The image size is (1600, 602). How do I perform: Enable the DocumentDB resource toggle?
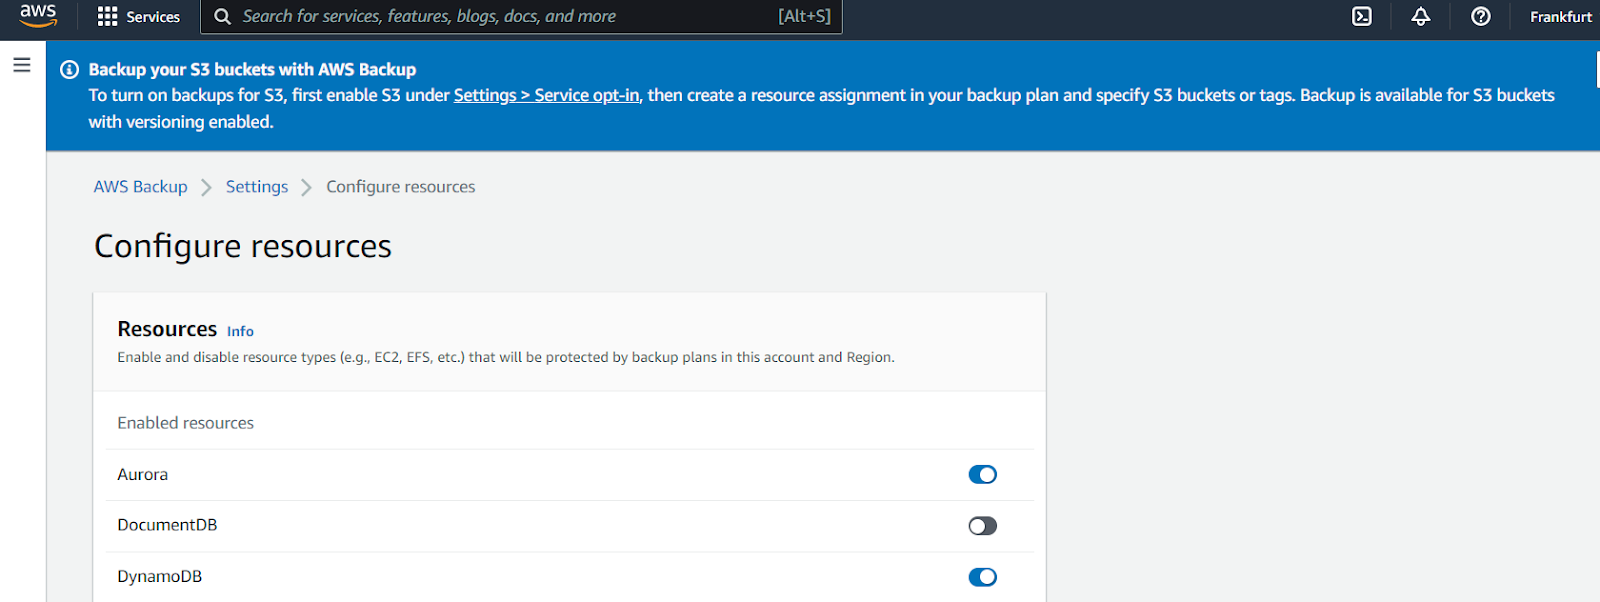coord(982,526)
